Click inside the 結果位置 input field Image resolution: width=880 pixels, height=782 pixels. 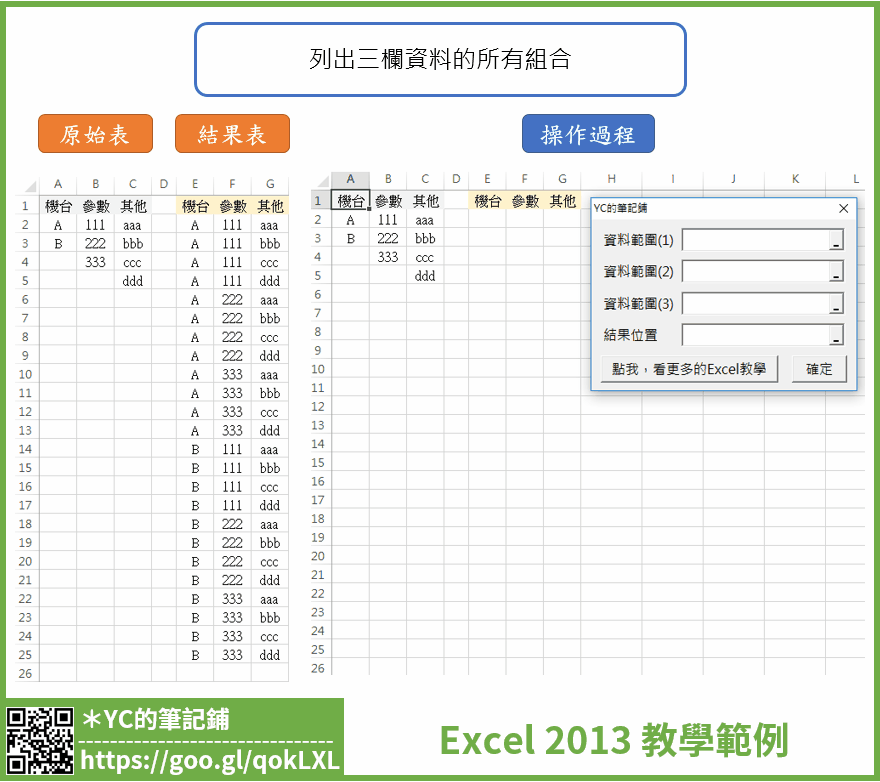[x=755, y=336]
